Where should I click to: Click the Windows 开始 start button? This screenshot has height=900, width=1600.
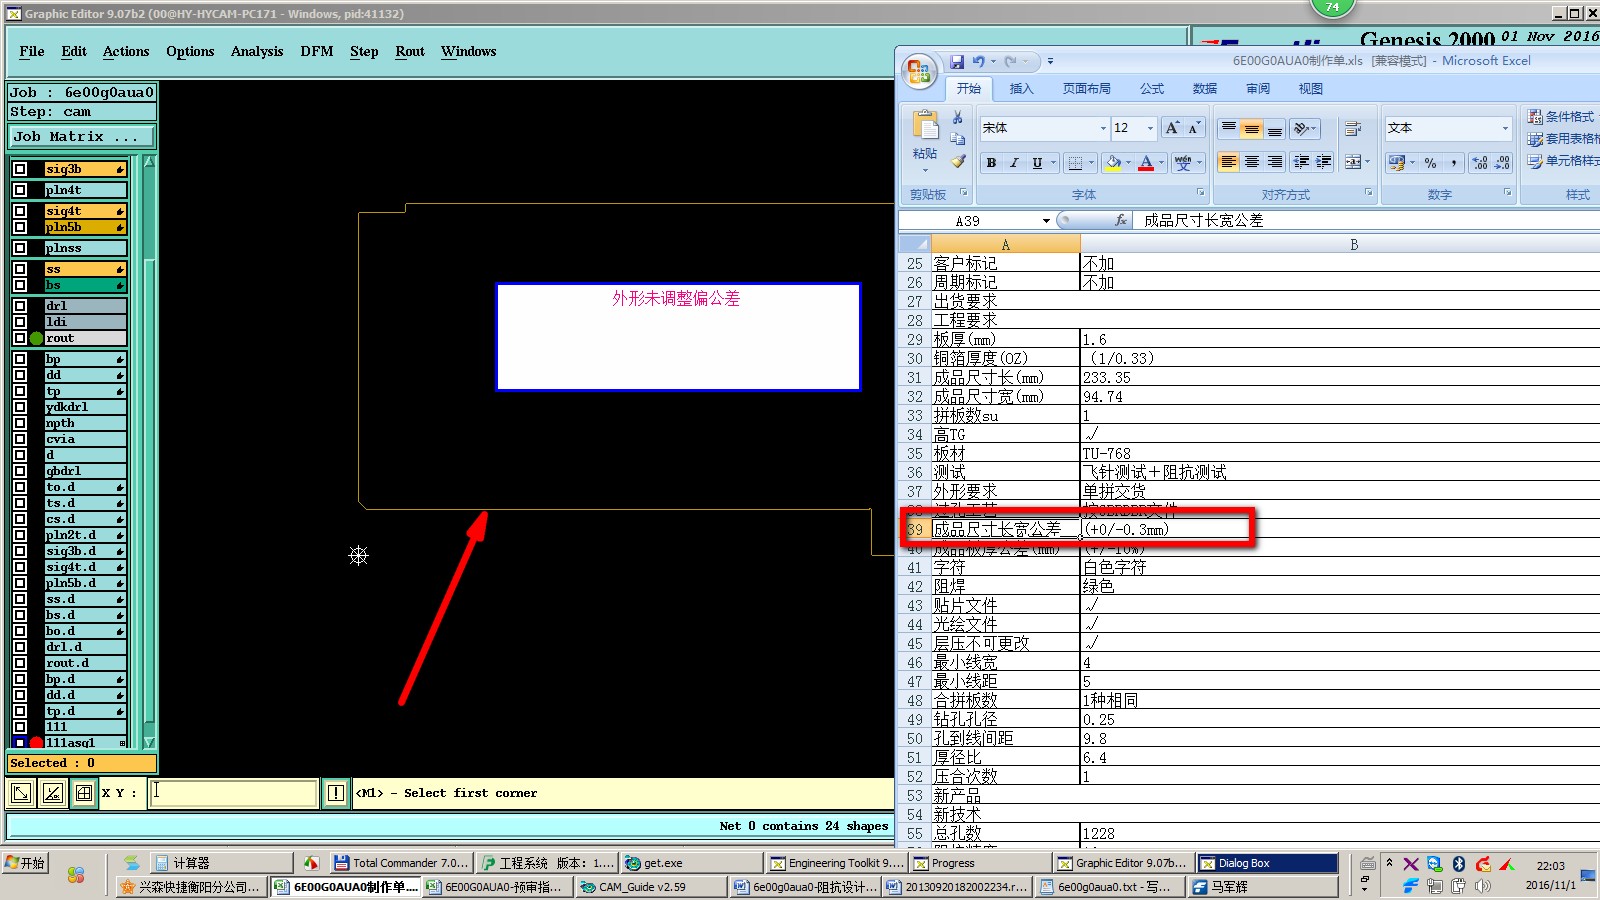[x=26, y=863]
